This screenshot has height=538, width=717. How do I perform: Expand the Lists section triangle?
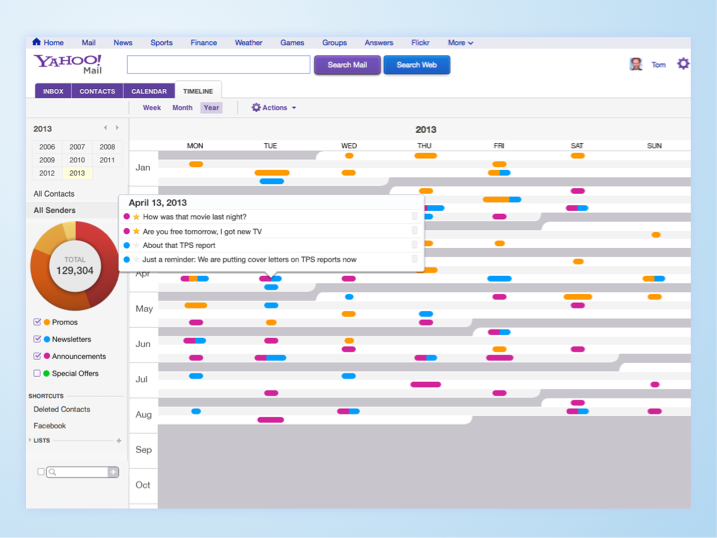(30, 440)
